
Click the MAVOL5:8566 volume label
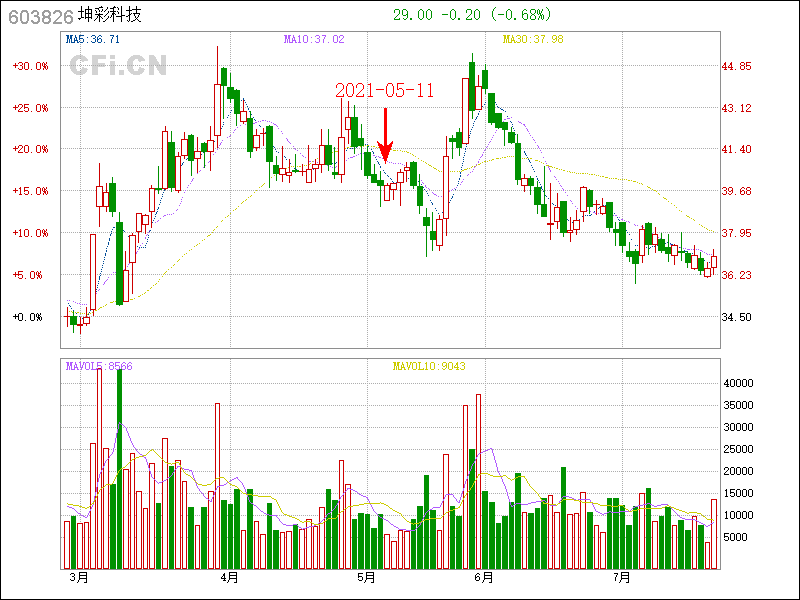point(99,366)
